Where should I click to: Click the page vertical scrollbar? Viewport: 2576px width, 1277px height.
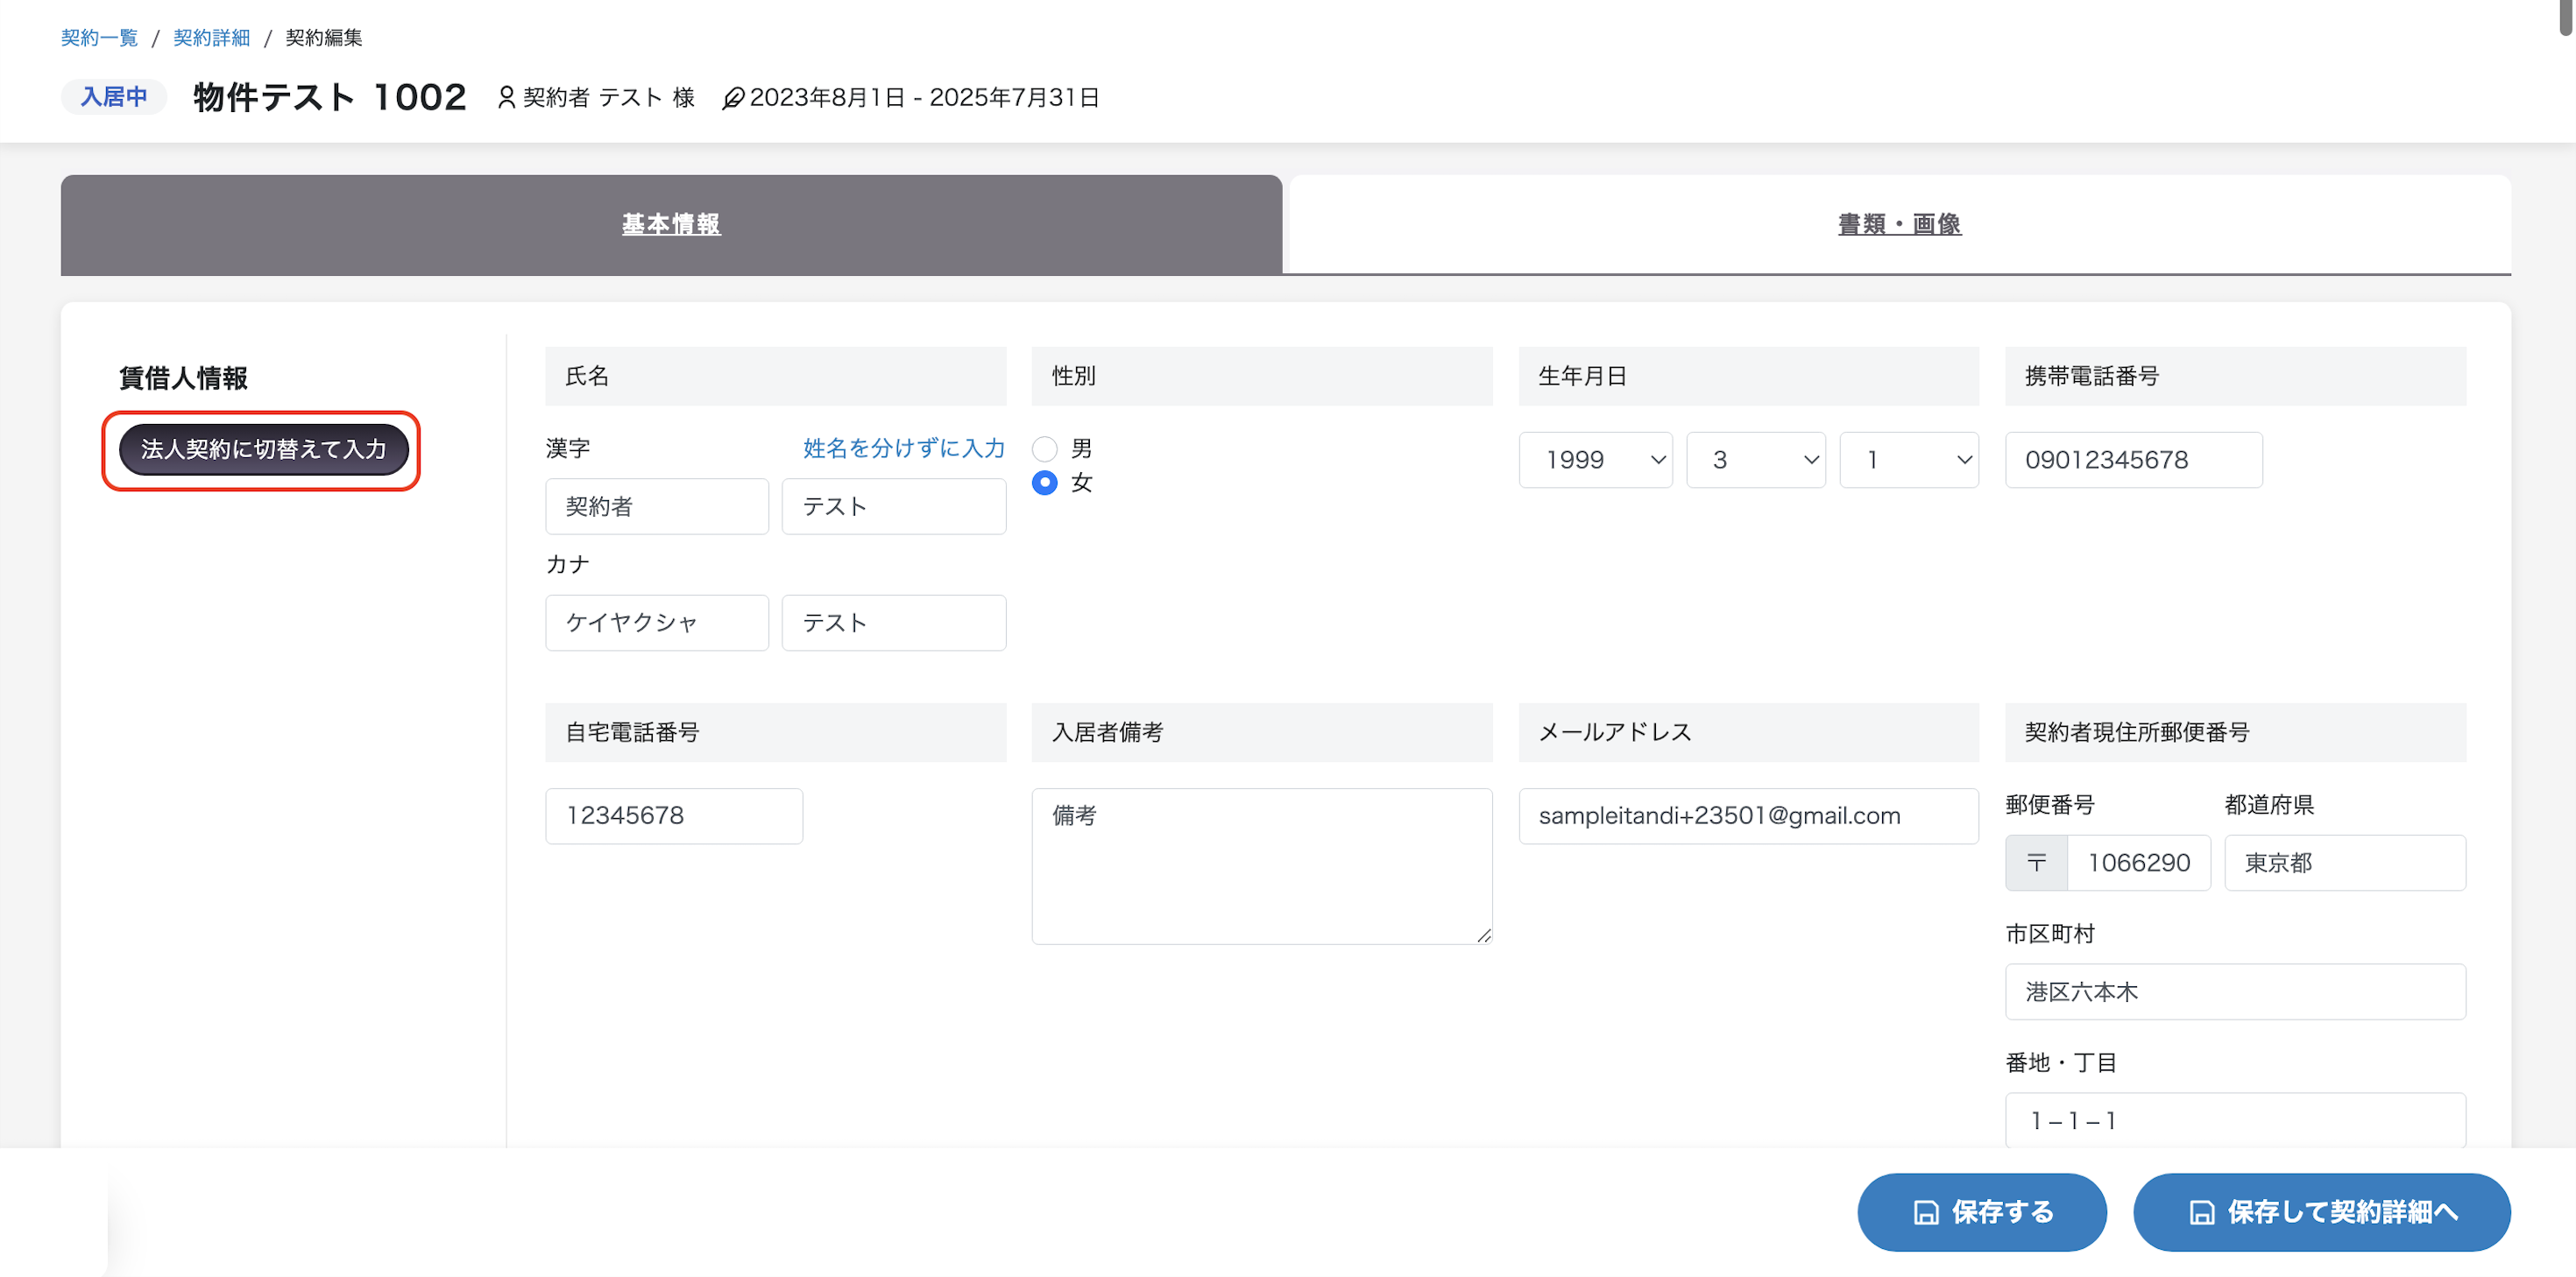pos(2567,18)
